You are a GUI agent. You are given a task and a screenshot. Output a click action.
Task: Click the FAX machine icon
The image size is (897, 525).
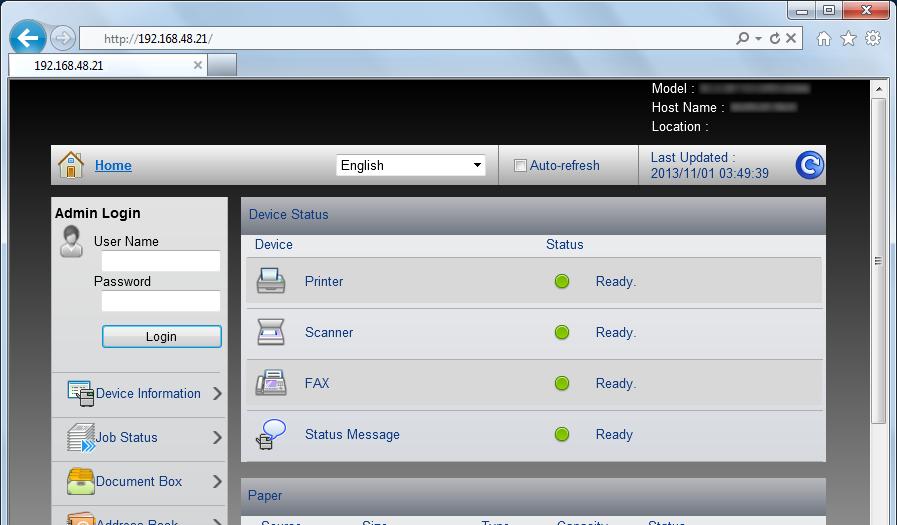click(x=271, y=383)
